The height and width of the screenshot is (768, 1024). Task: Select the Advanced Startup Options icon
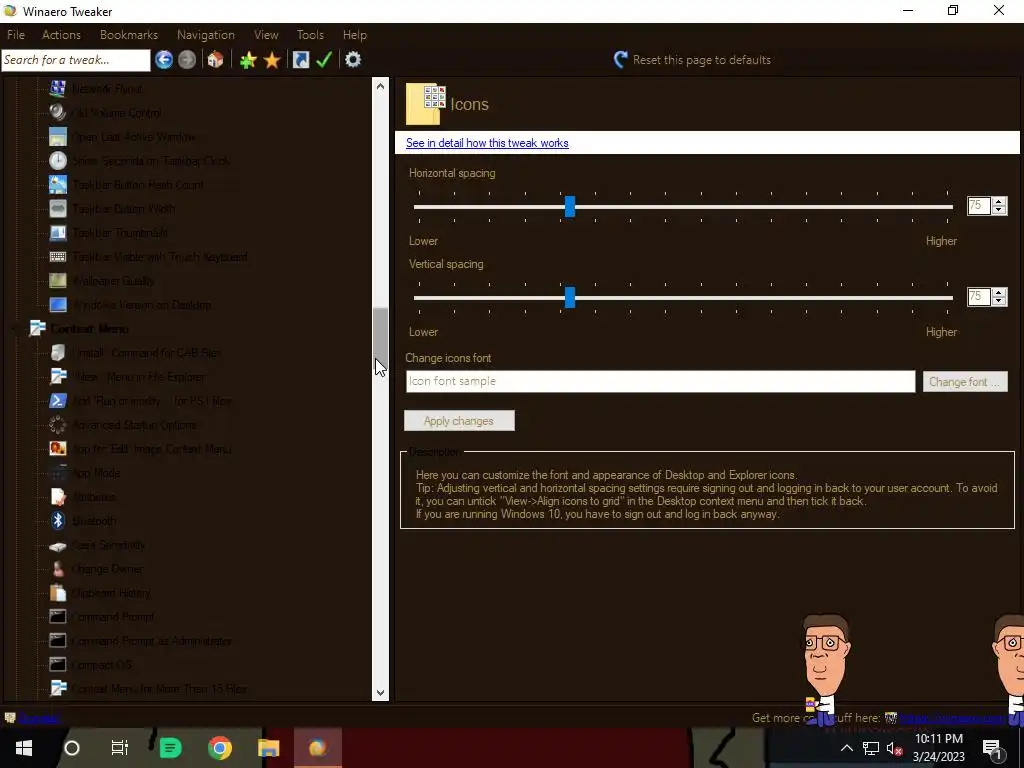(57, 425)
